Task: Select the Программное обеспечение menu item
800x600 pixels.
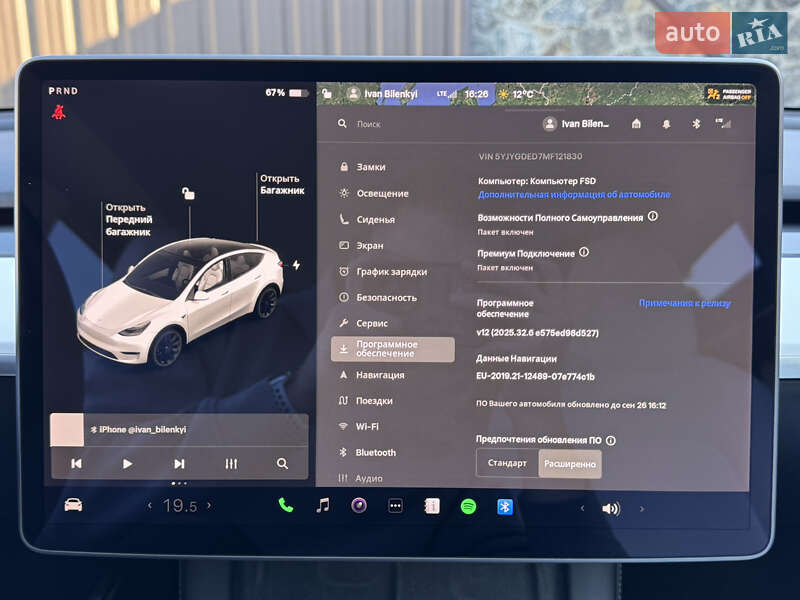Action: (392, 349)
